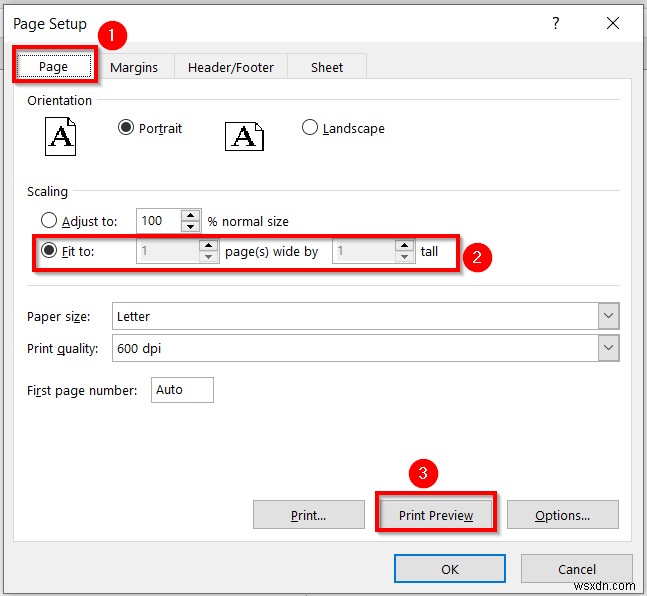Close the Page Setup dialog
Viewport: 647px width, 596px height.
pyautogui.click(x=613, y=23)
